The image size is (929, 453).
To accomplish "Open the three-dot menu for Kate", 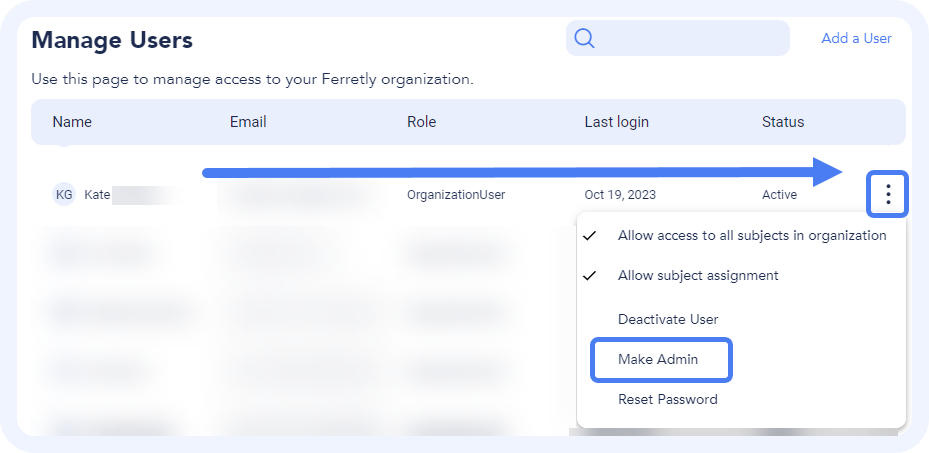I will click(x=888, y=194).
